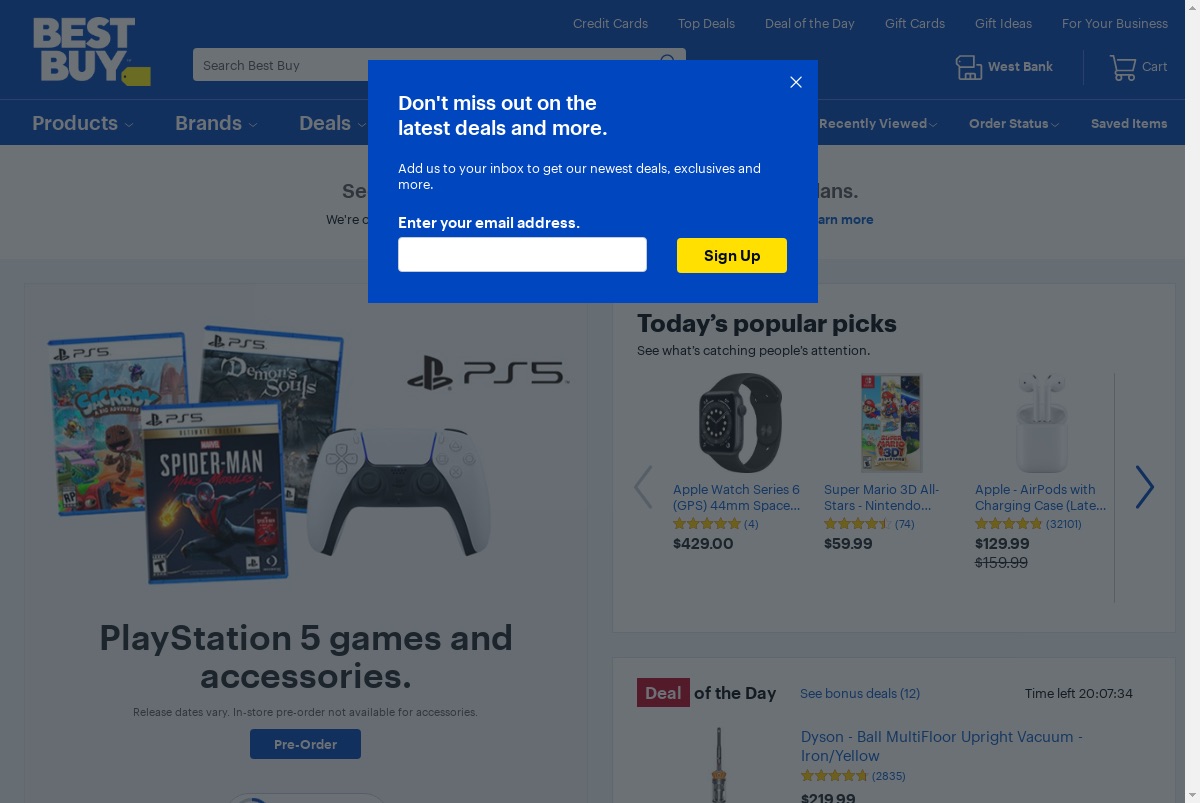
Task: Open See bonus deals (12) link
Action: tap(860, 693)
